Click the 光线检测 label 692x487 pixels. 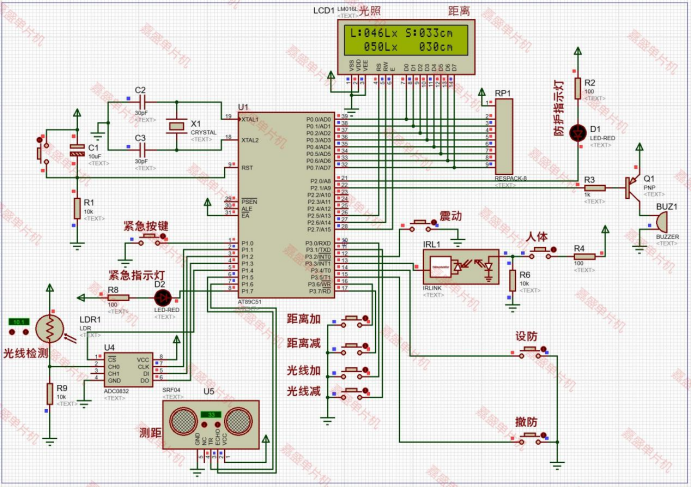tap(25, 353)
